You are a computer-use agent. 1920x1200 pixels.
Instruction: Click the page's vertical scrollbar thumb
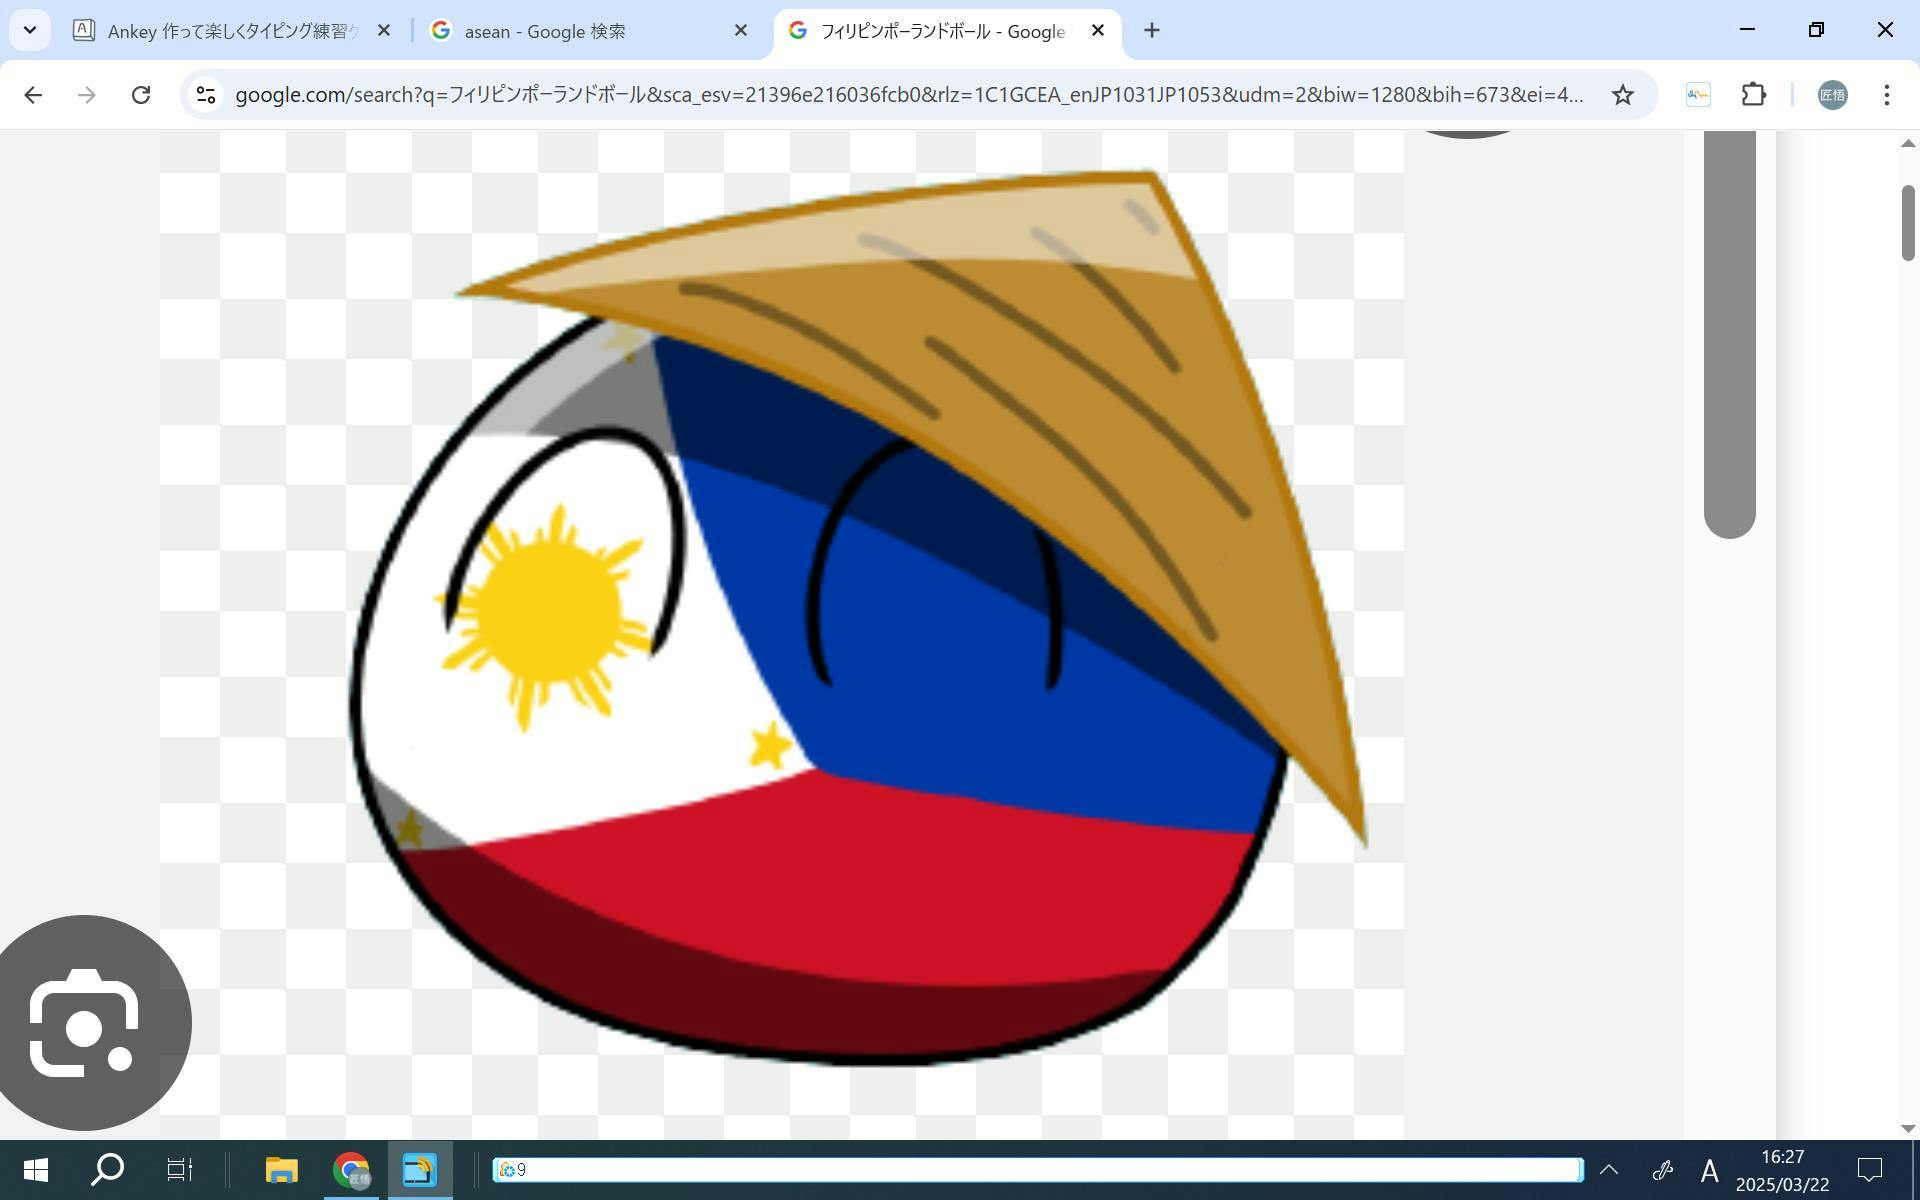(1908, 222)
